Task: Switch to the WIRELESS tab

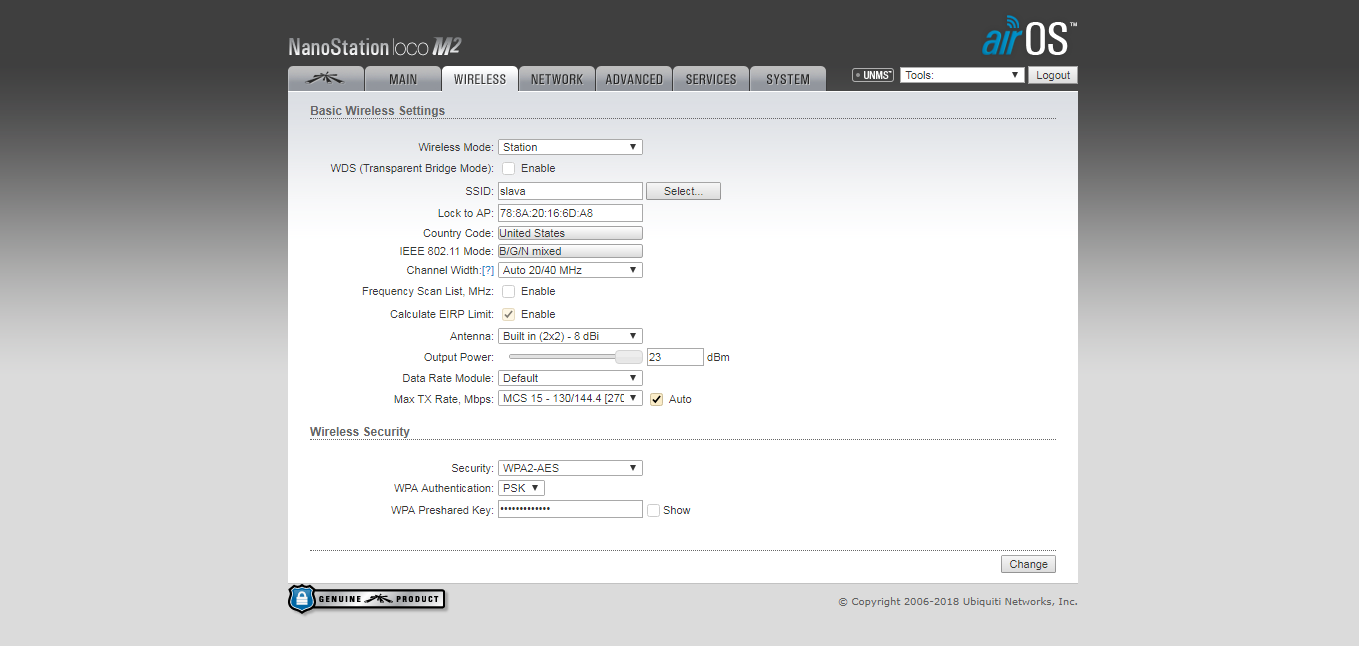Action: point(480,79)
